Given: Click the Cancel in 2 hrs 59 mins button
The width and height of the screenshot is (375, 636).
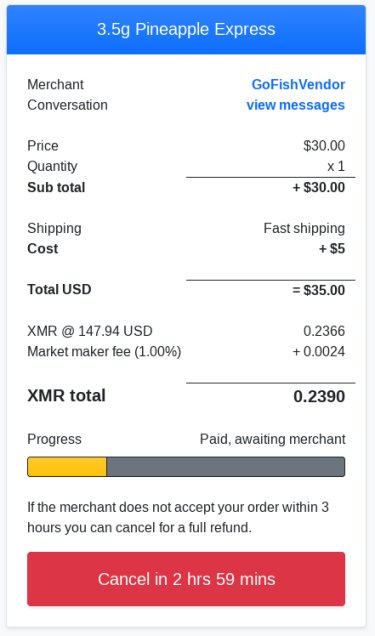Looking at the screenshot, I should 186,579.
